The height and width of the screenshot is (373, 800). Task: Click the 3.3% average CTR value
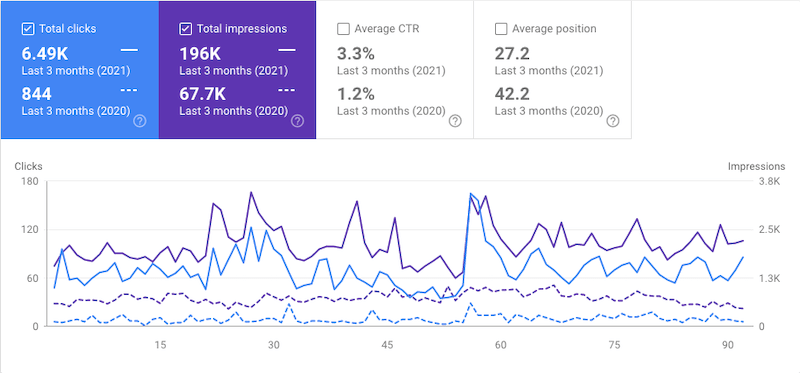(x=356, y=54)
